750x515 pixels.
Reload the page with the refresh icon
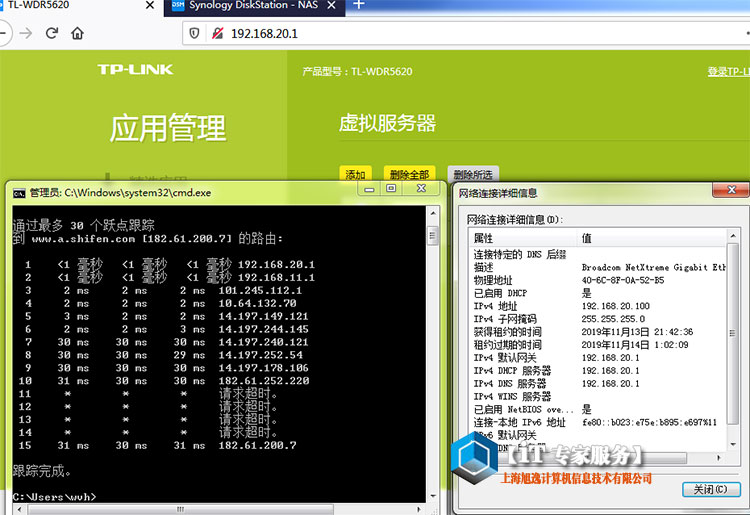(x=52, y=33)
